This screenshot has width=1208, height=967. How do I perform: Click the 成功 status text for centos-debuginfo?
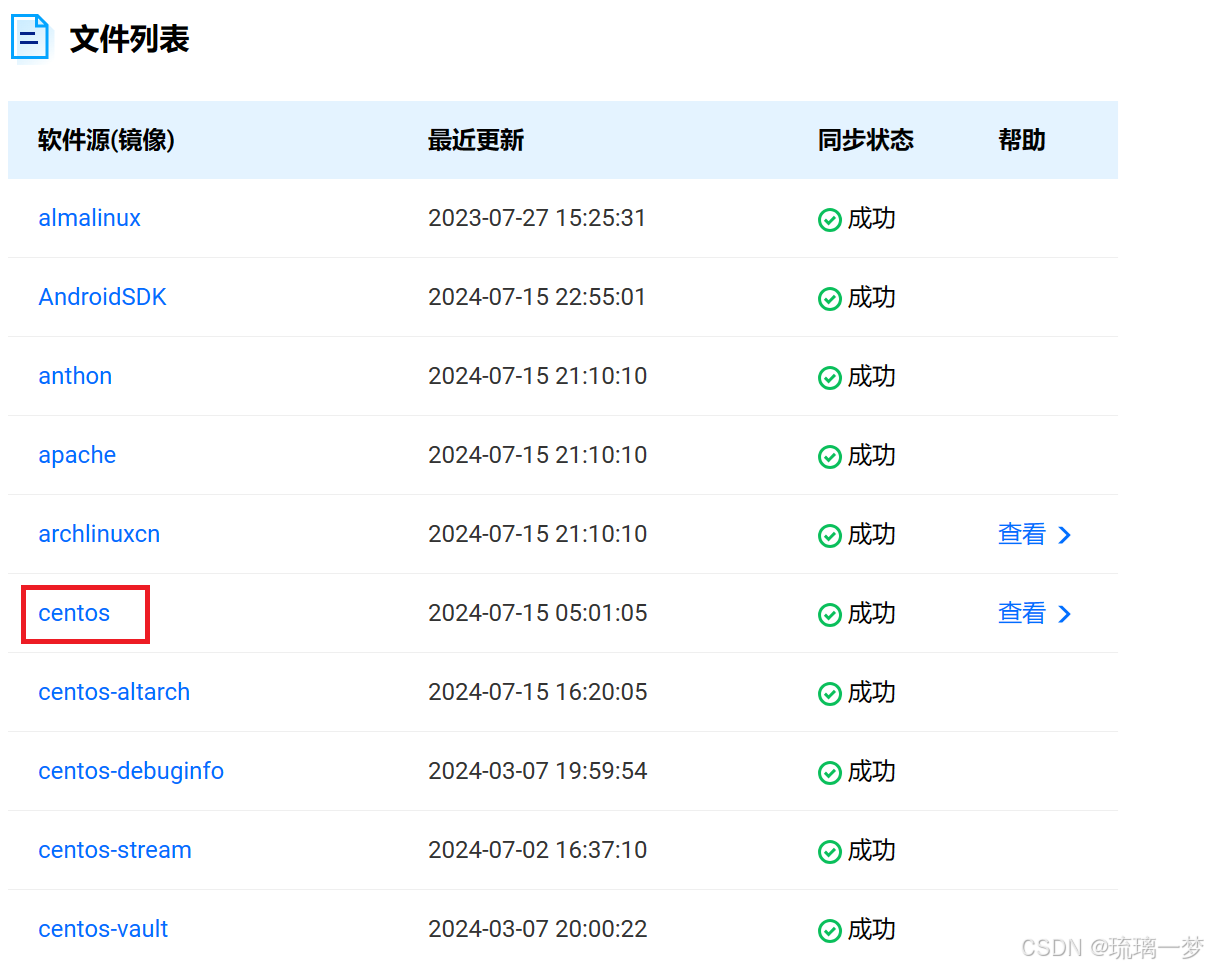tap(872, 772)
